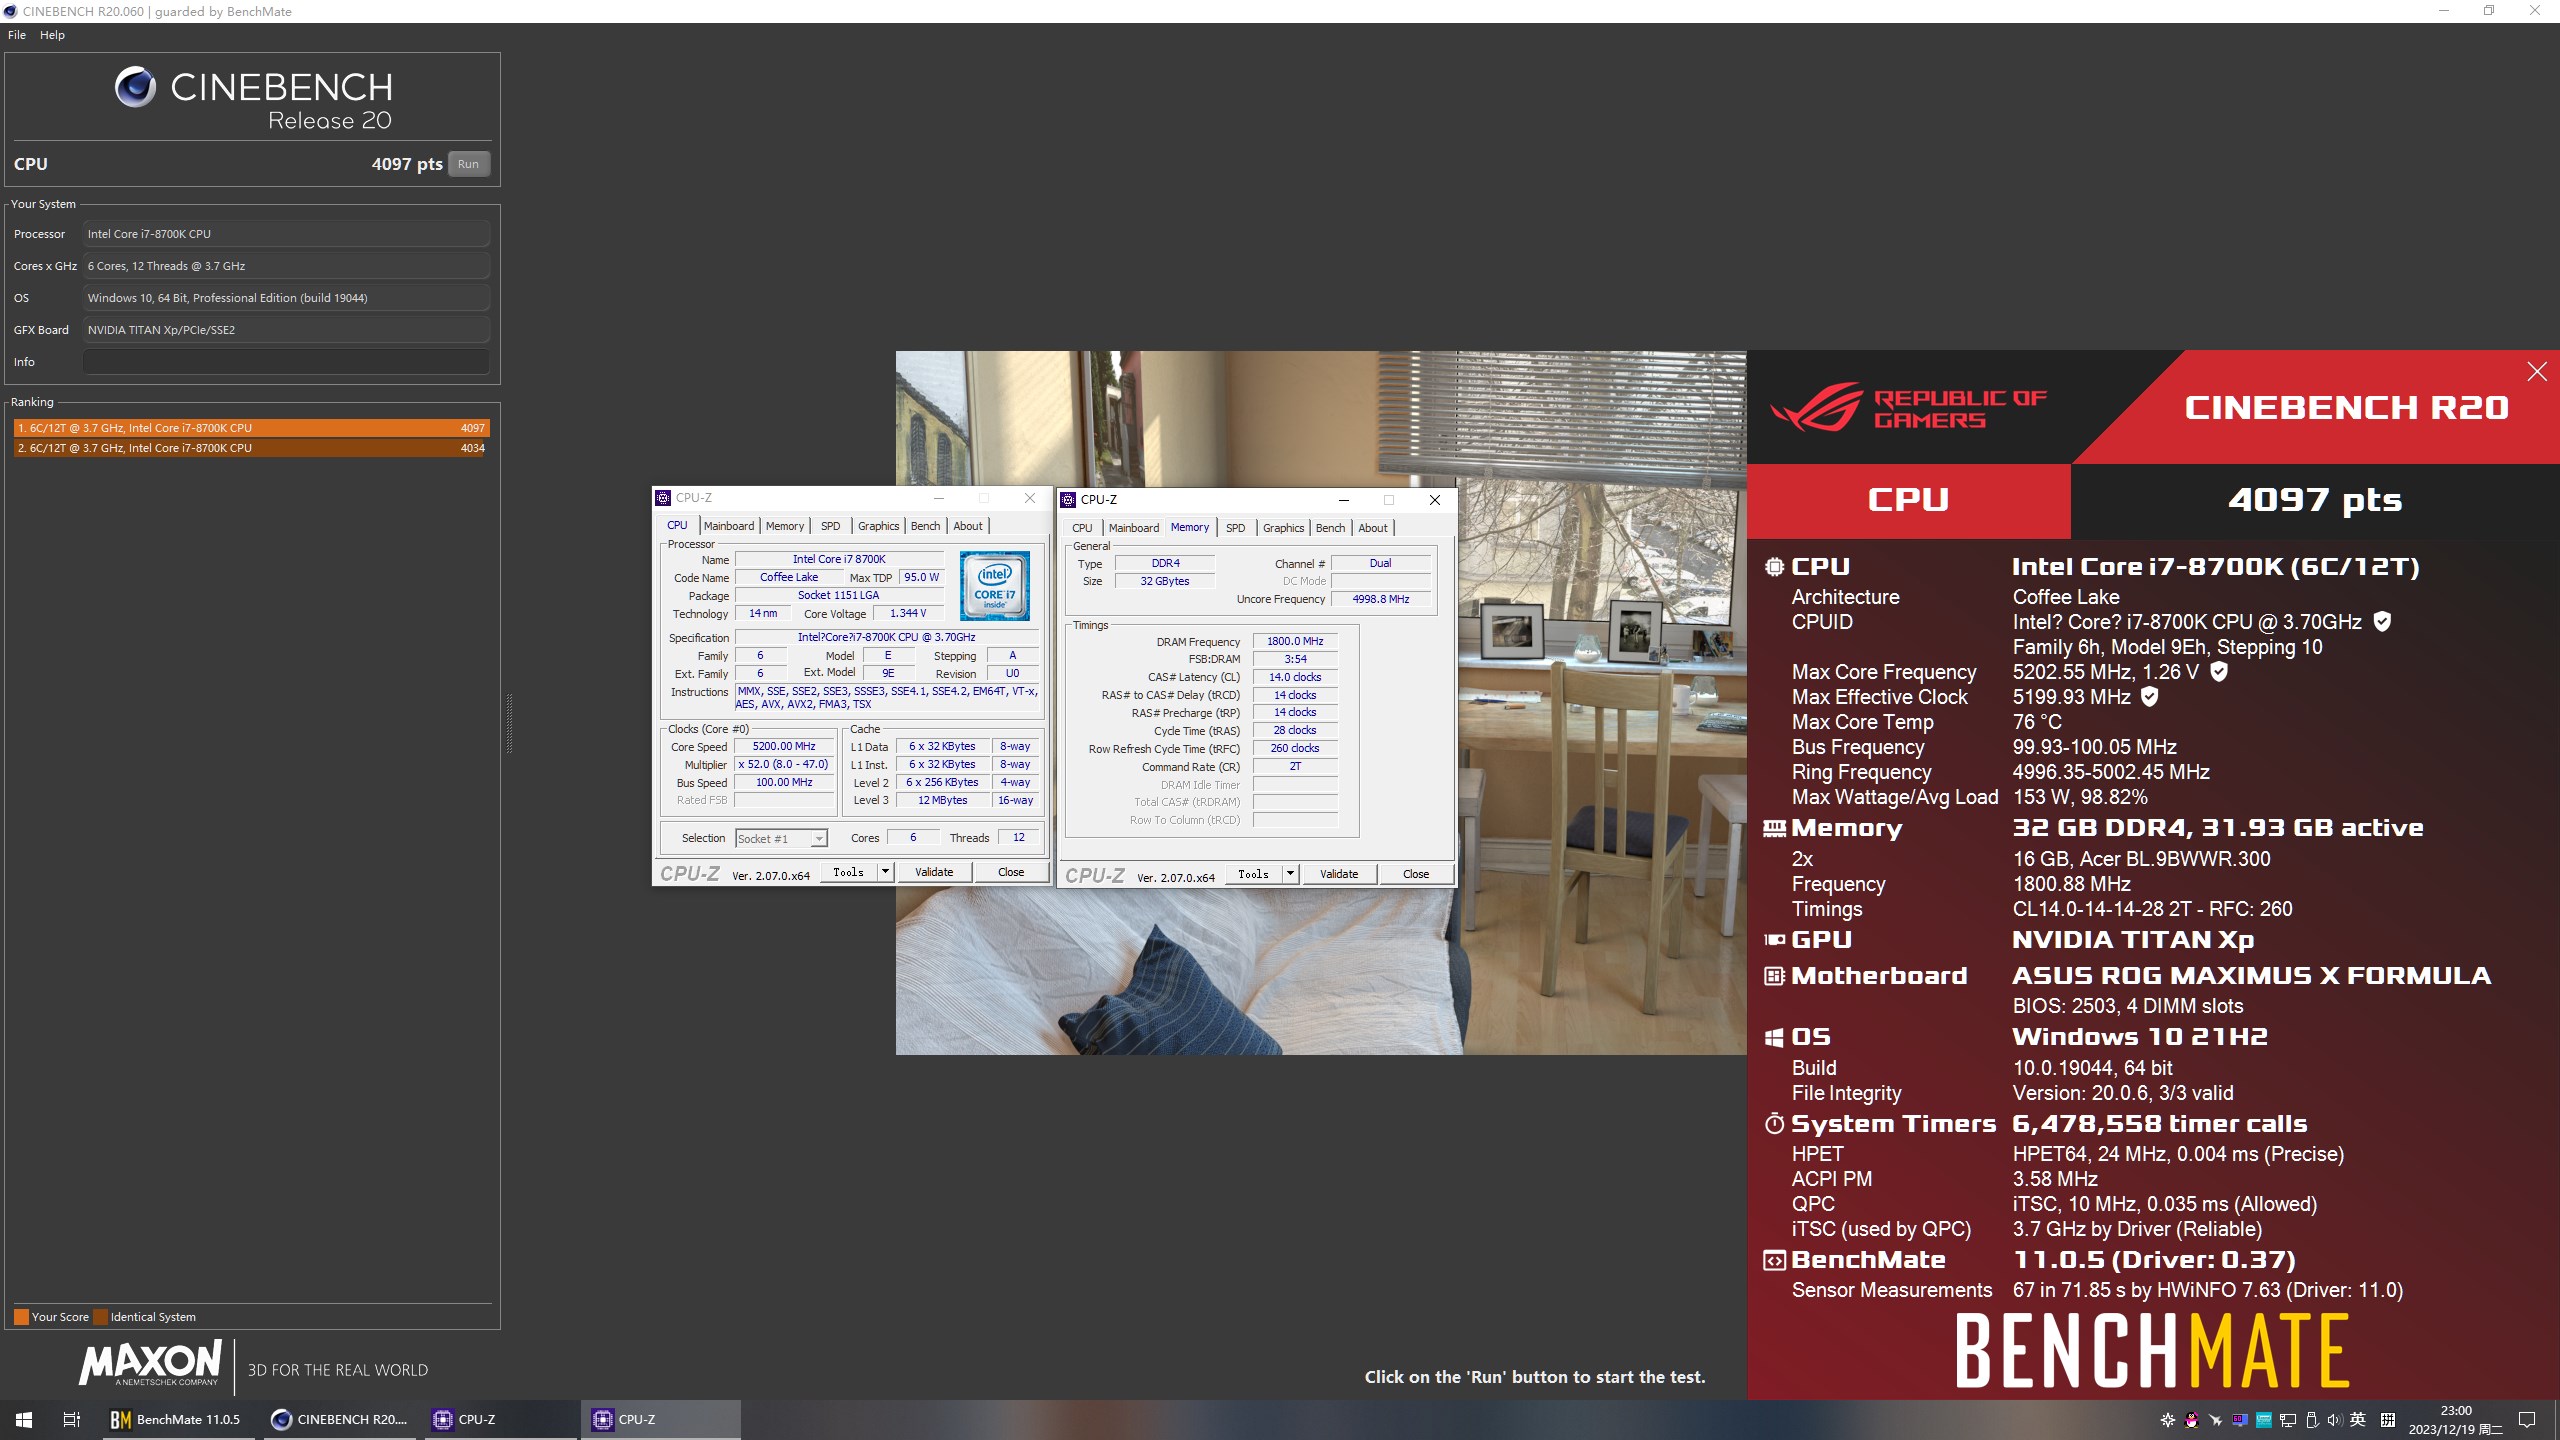This screenshot has width=2560, height=1440.
Task: Click Tools button in right CPU-Z window
Action: pos(1253,874)
